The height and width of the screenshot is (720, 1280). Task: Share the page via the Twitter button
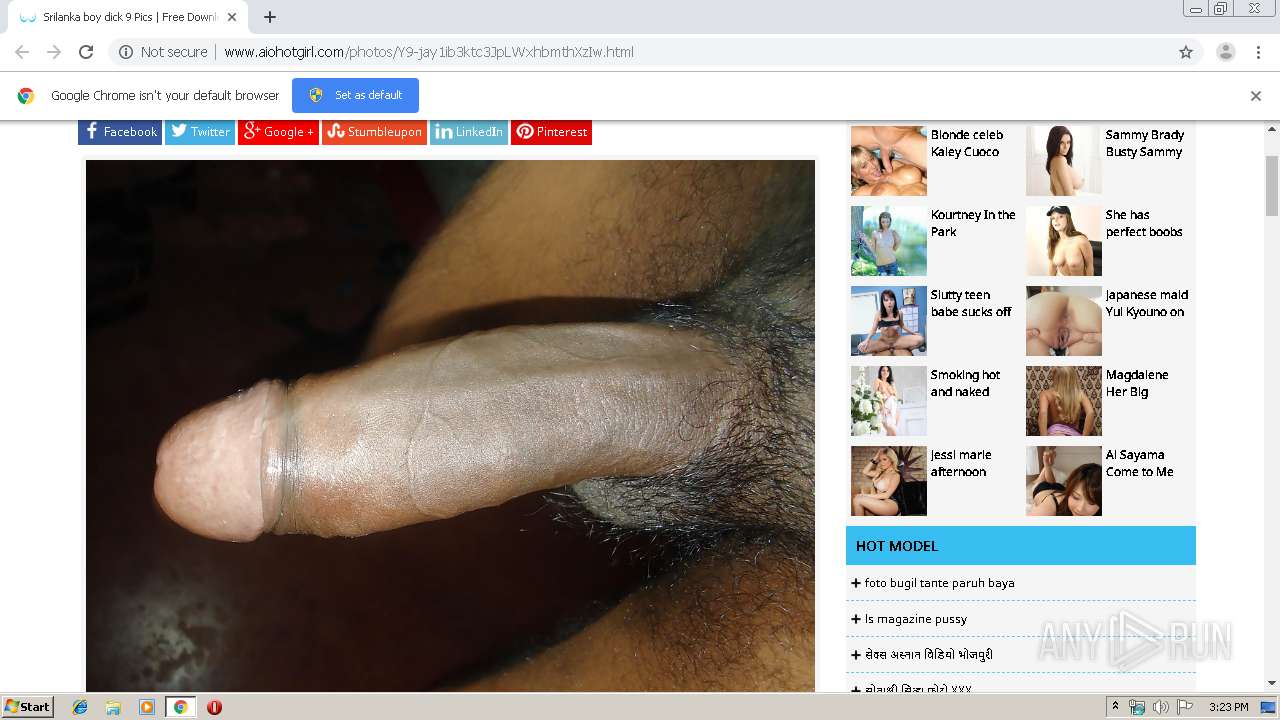tap(200, 132)
